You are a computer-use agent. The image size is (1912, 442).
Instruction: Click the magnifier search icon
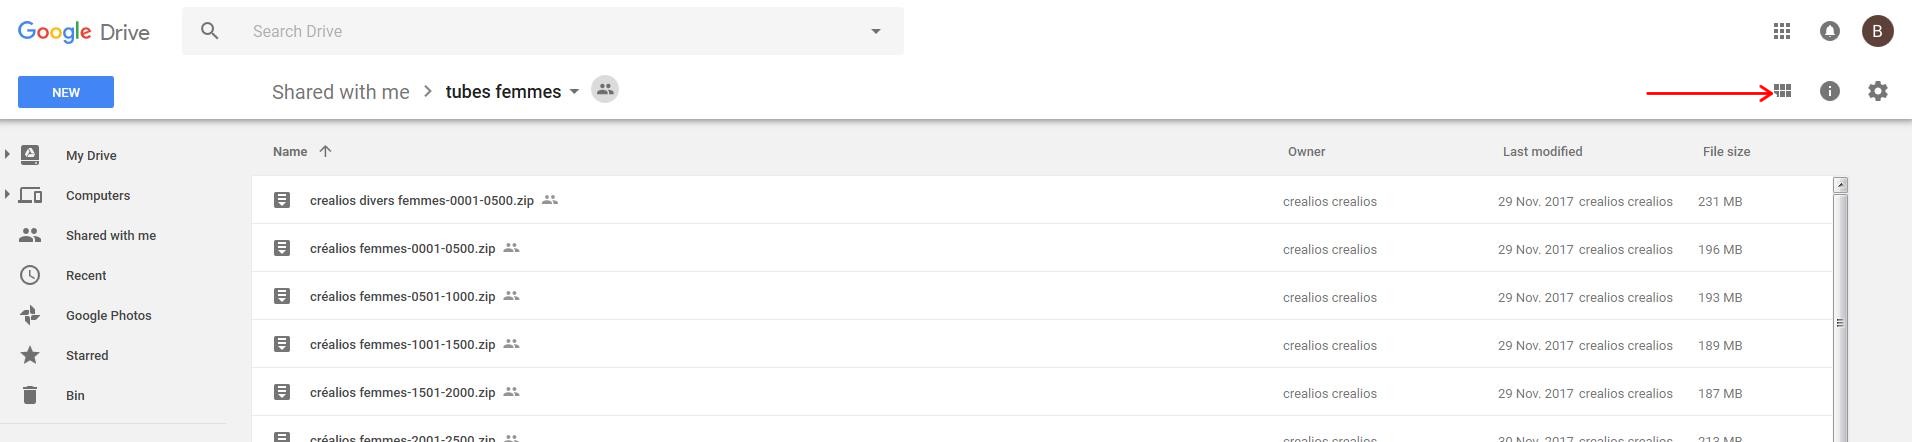(209, 31)
